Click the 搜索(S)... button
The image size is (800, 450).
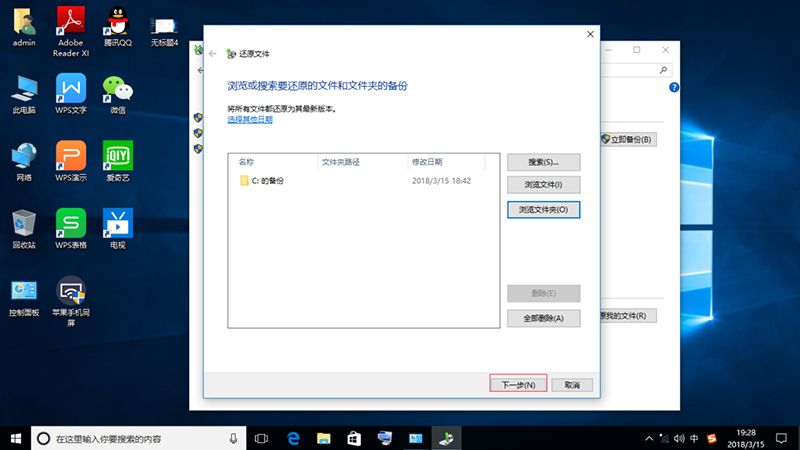(543, 162)
